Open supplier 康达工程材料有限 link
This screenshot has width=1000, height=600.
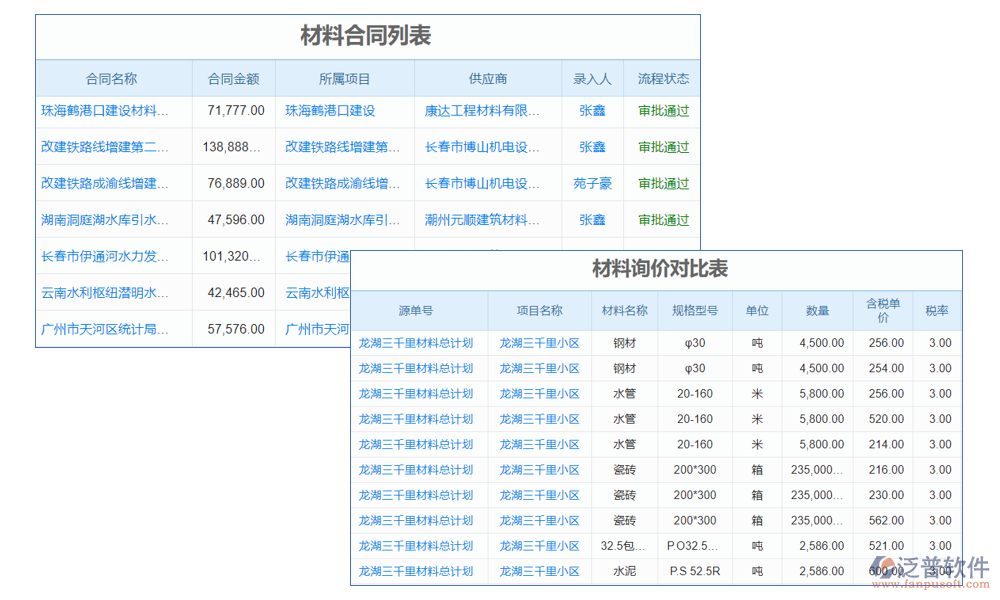coord(488,110)
